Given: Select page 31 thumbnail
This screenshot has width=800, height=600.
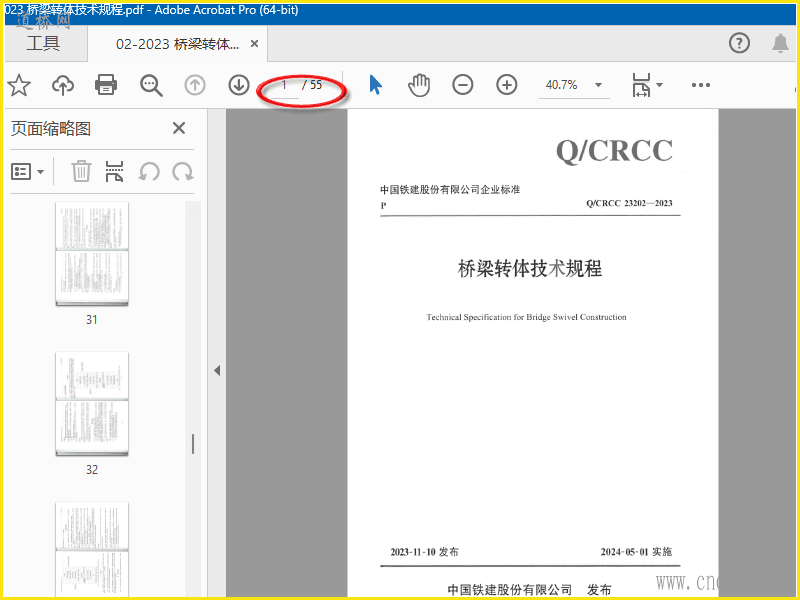Looking at the screenshot, I should tap(92, 254).
